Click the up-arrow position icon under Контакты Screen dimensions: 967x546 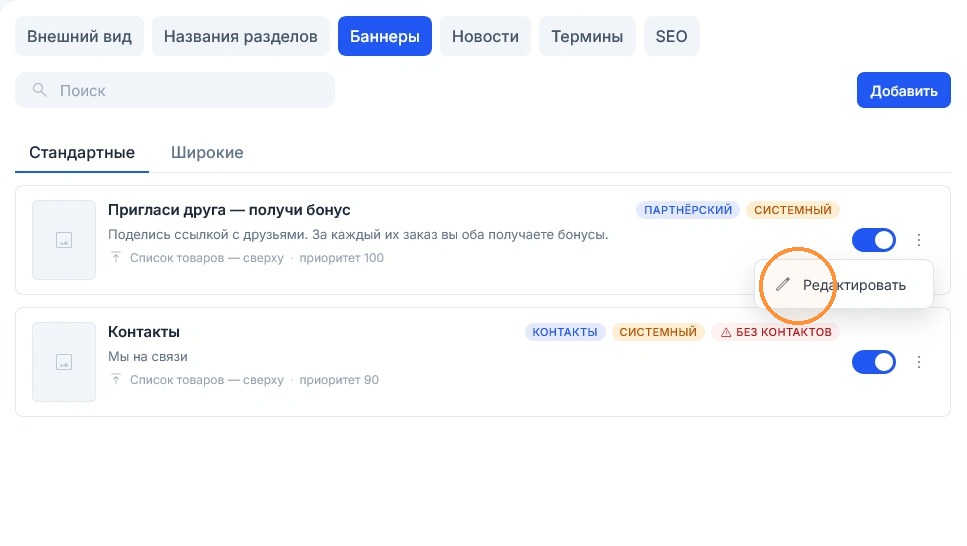(x=116, y=379)
